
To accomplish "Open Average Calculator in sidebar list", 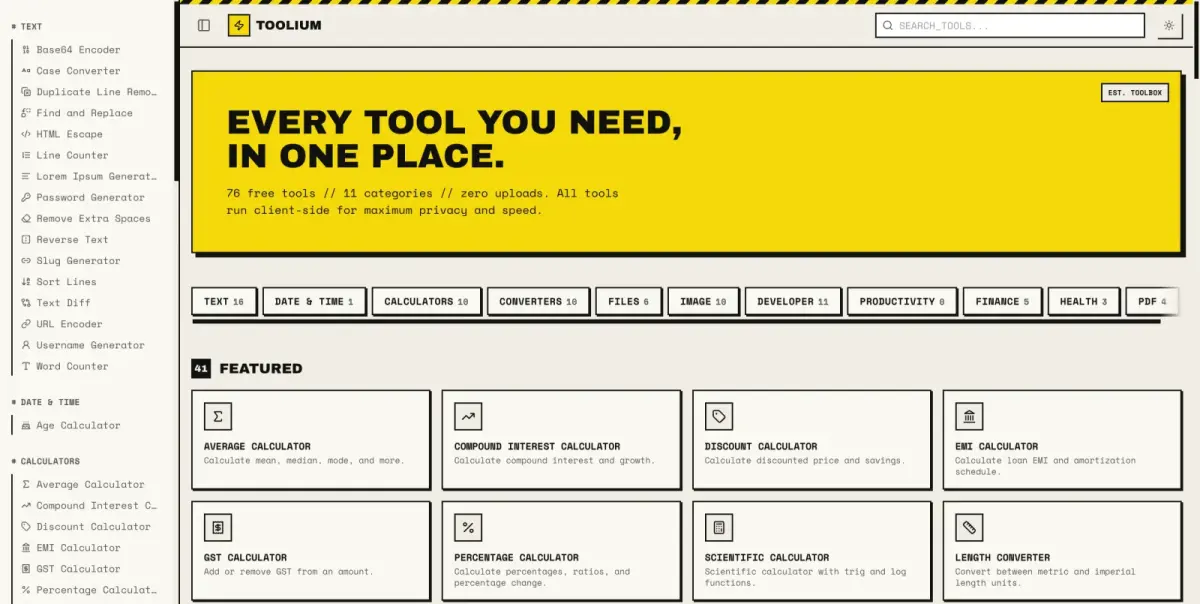I will point(90,484).
